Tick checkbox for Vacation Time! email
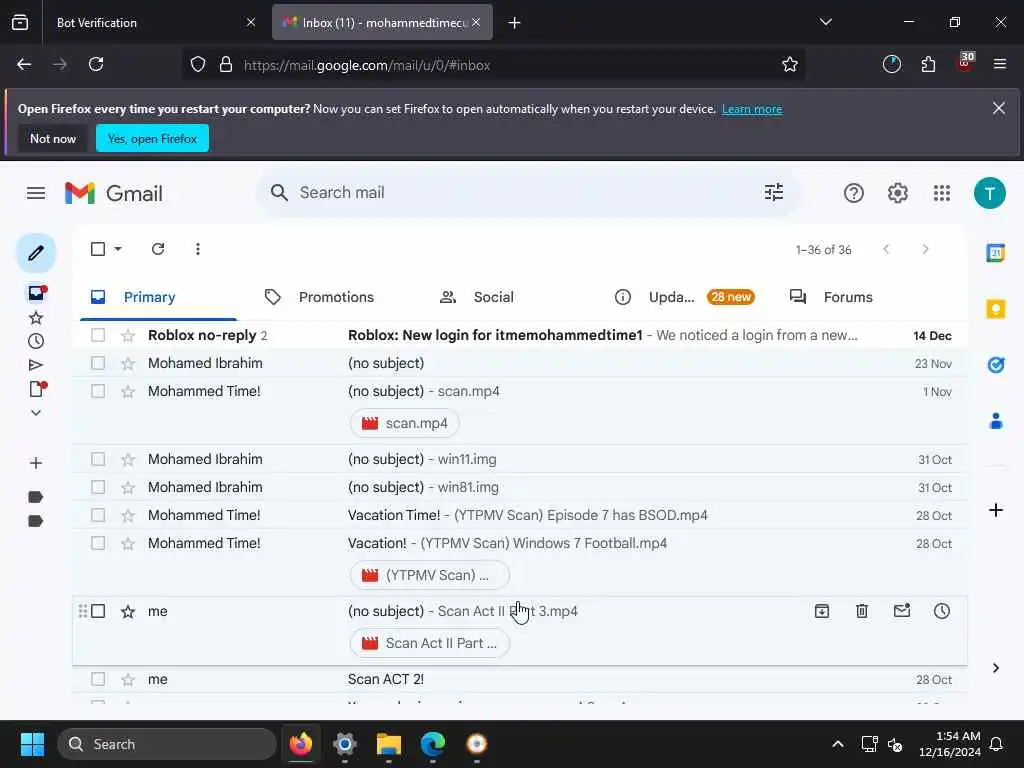Image resolution: width=1024 pixels, height=768 pixels. coord(98,515)
